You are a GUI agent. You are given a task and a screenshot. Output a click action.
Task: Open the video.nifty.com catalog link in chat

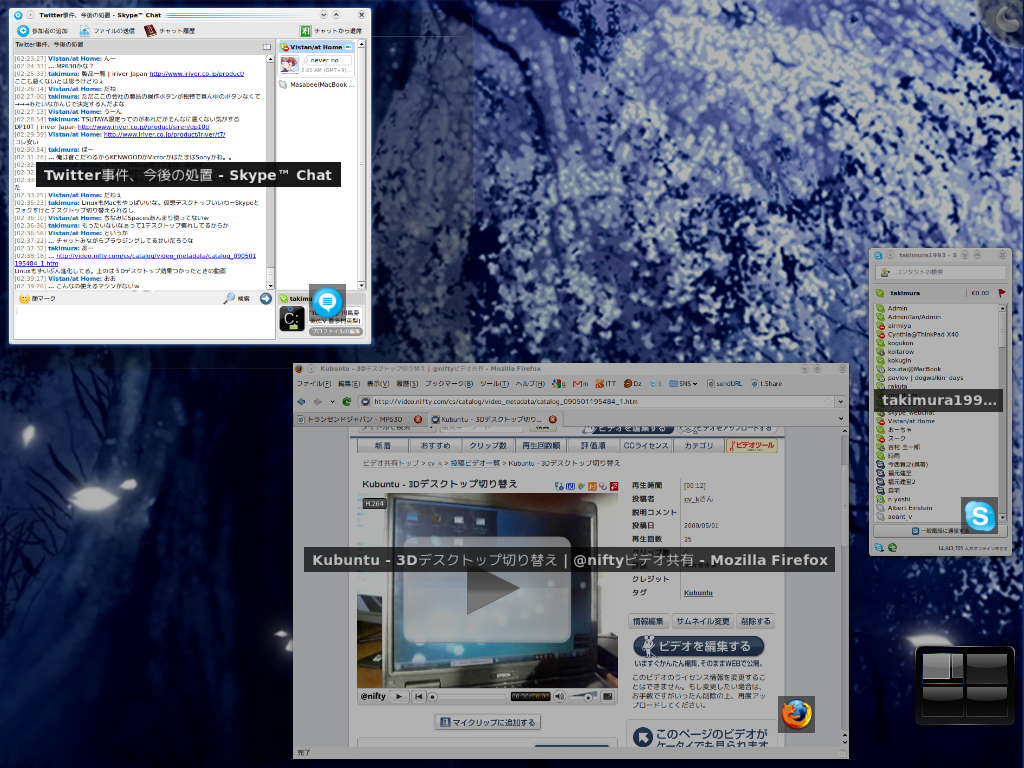pos(156,256)
